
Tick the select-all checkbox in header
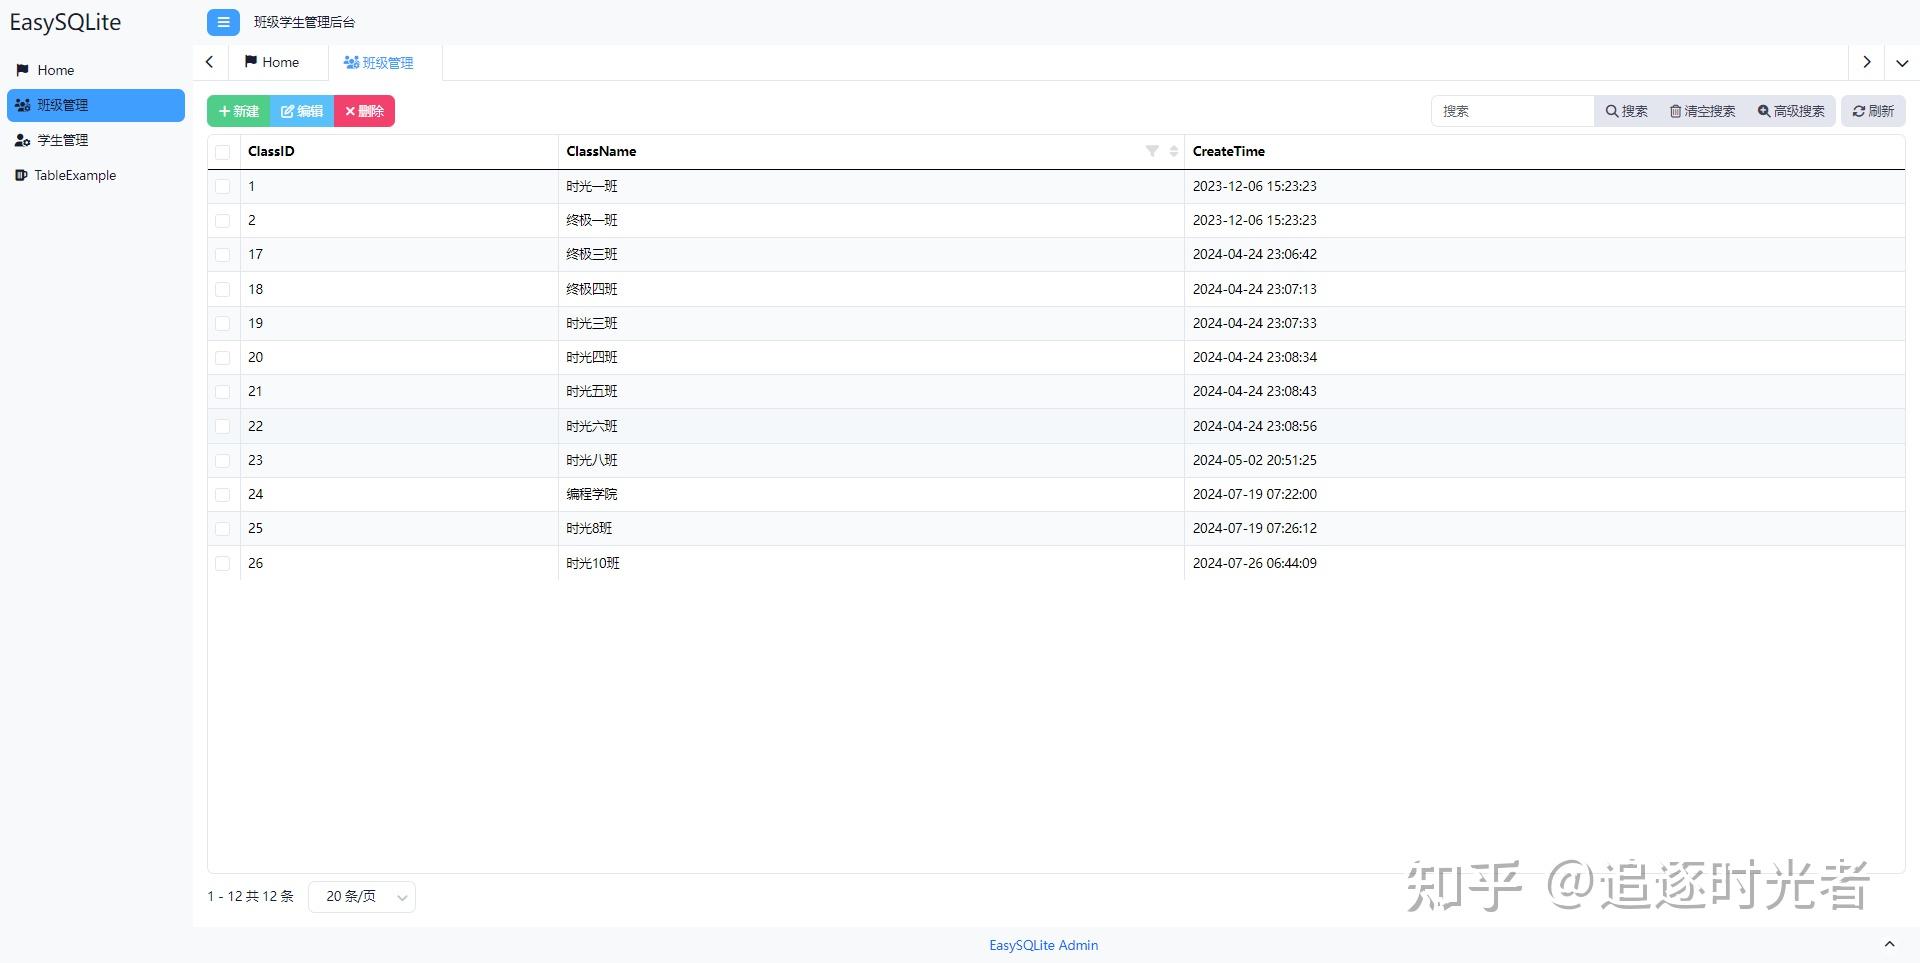(x=223, y=152)
